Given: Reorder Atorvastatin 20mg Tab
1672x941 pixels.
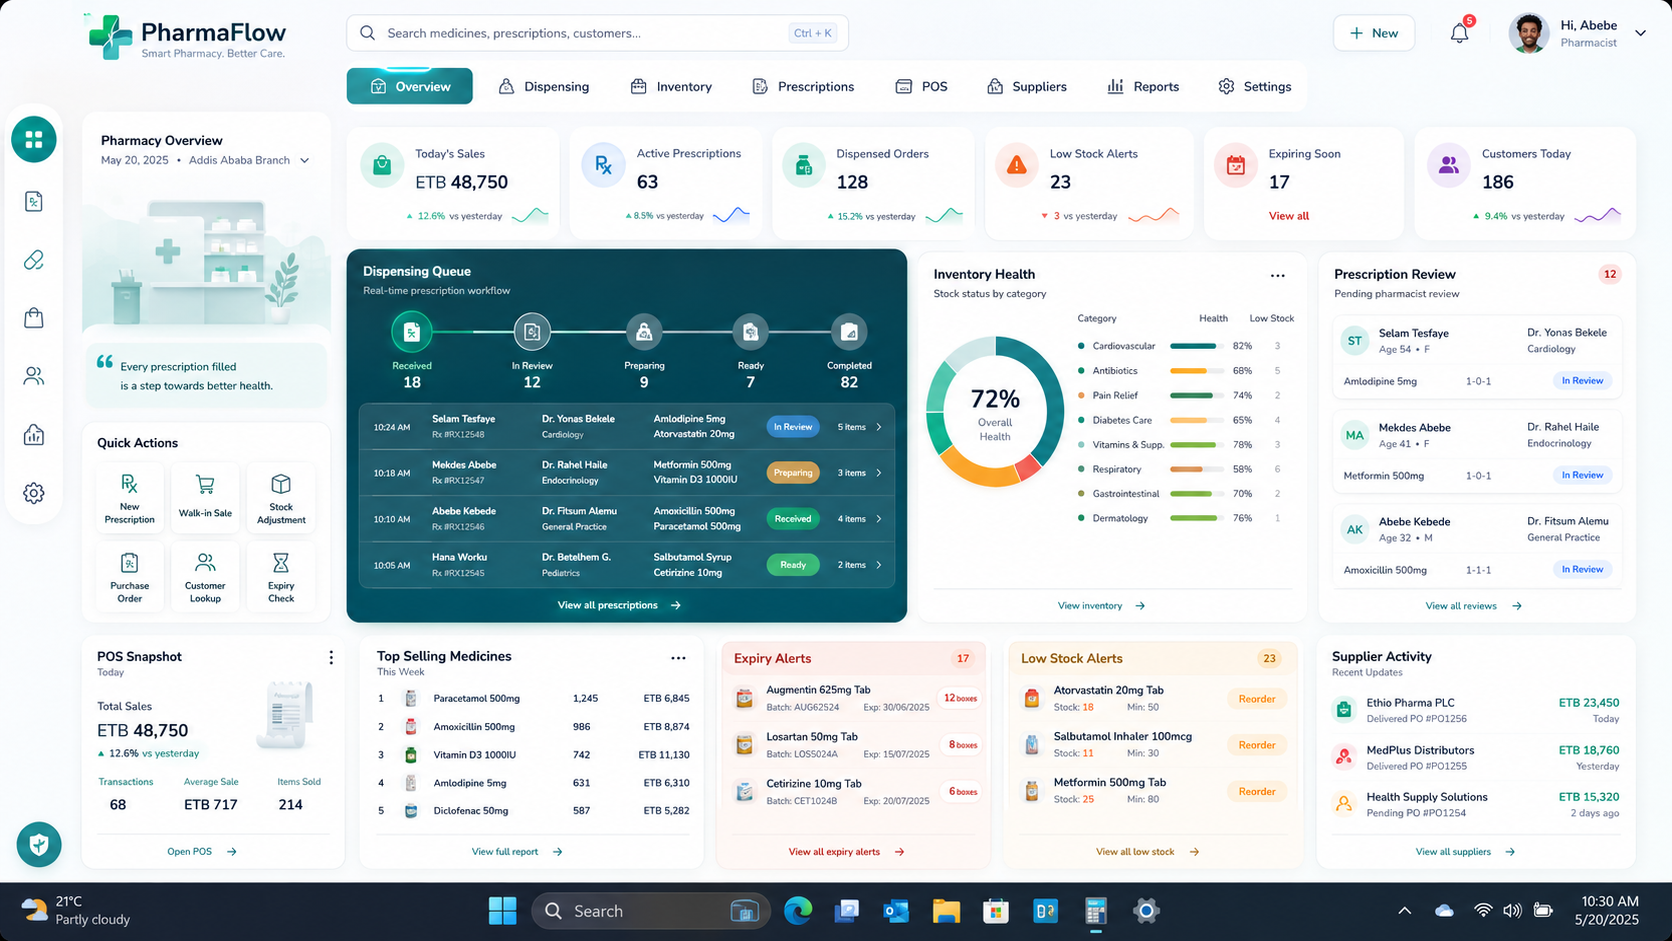Looking at the screenshot, I should click(x=1257, y=699).
